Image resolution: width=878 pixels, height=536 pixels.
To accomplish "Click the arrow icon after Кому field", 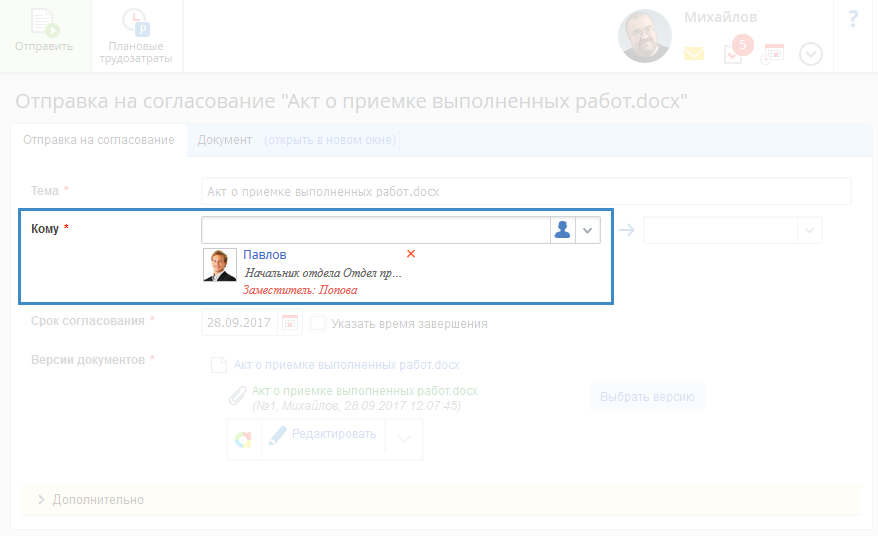I will click(x=627, y=230).
